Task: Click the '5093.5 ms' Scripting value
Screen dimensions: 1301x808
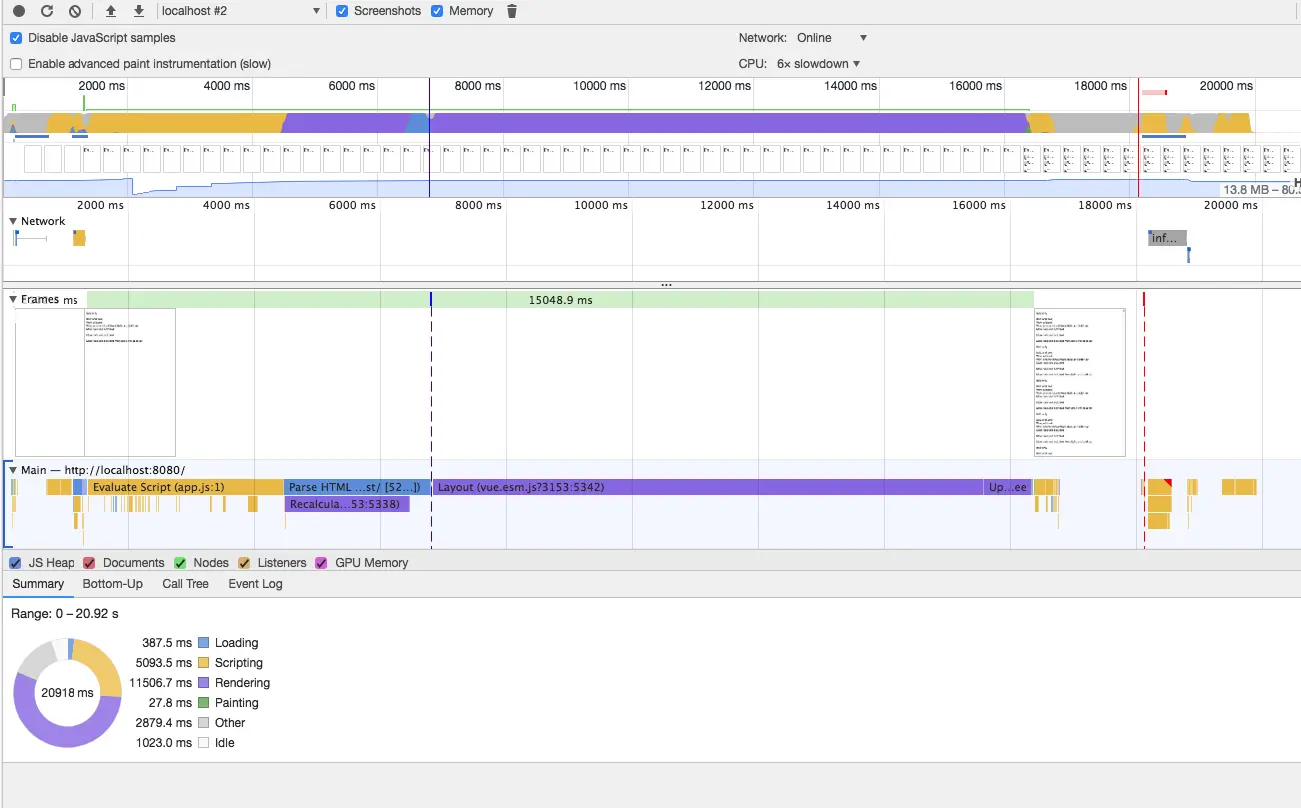Action: (x=163, y=663)
